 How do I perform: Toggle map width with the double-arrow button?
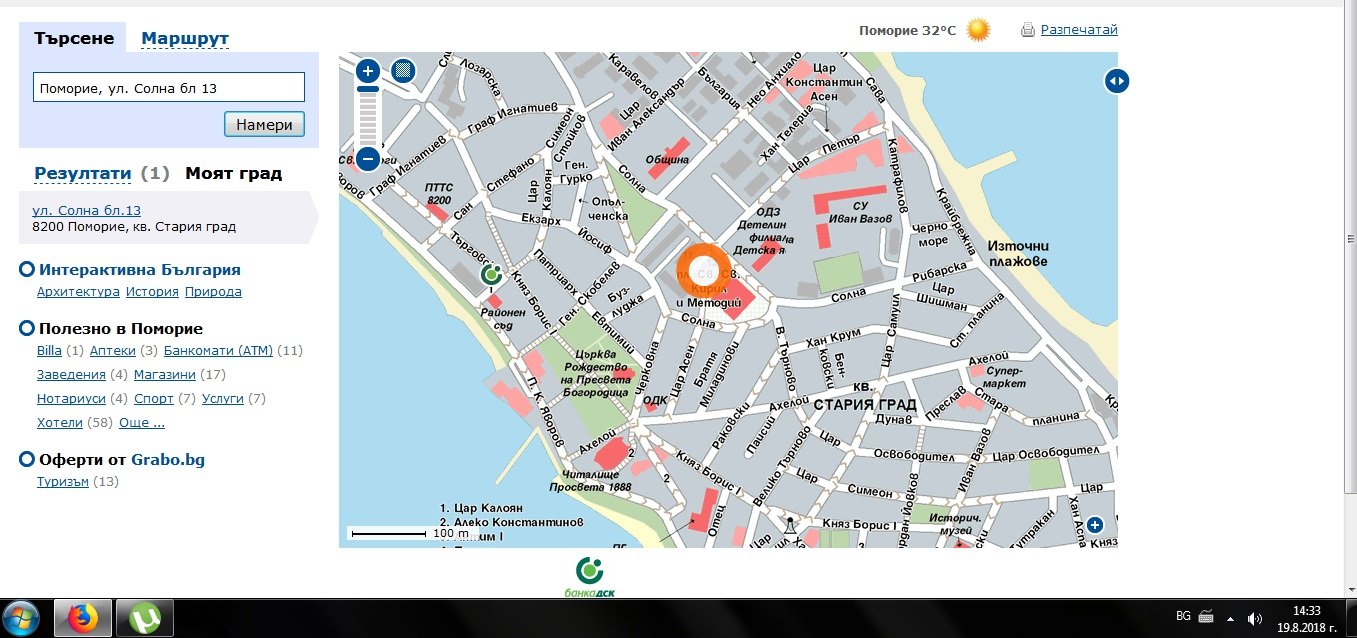click(1117, 81)
